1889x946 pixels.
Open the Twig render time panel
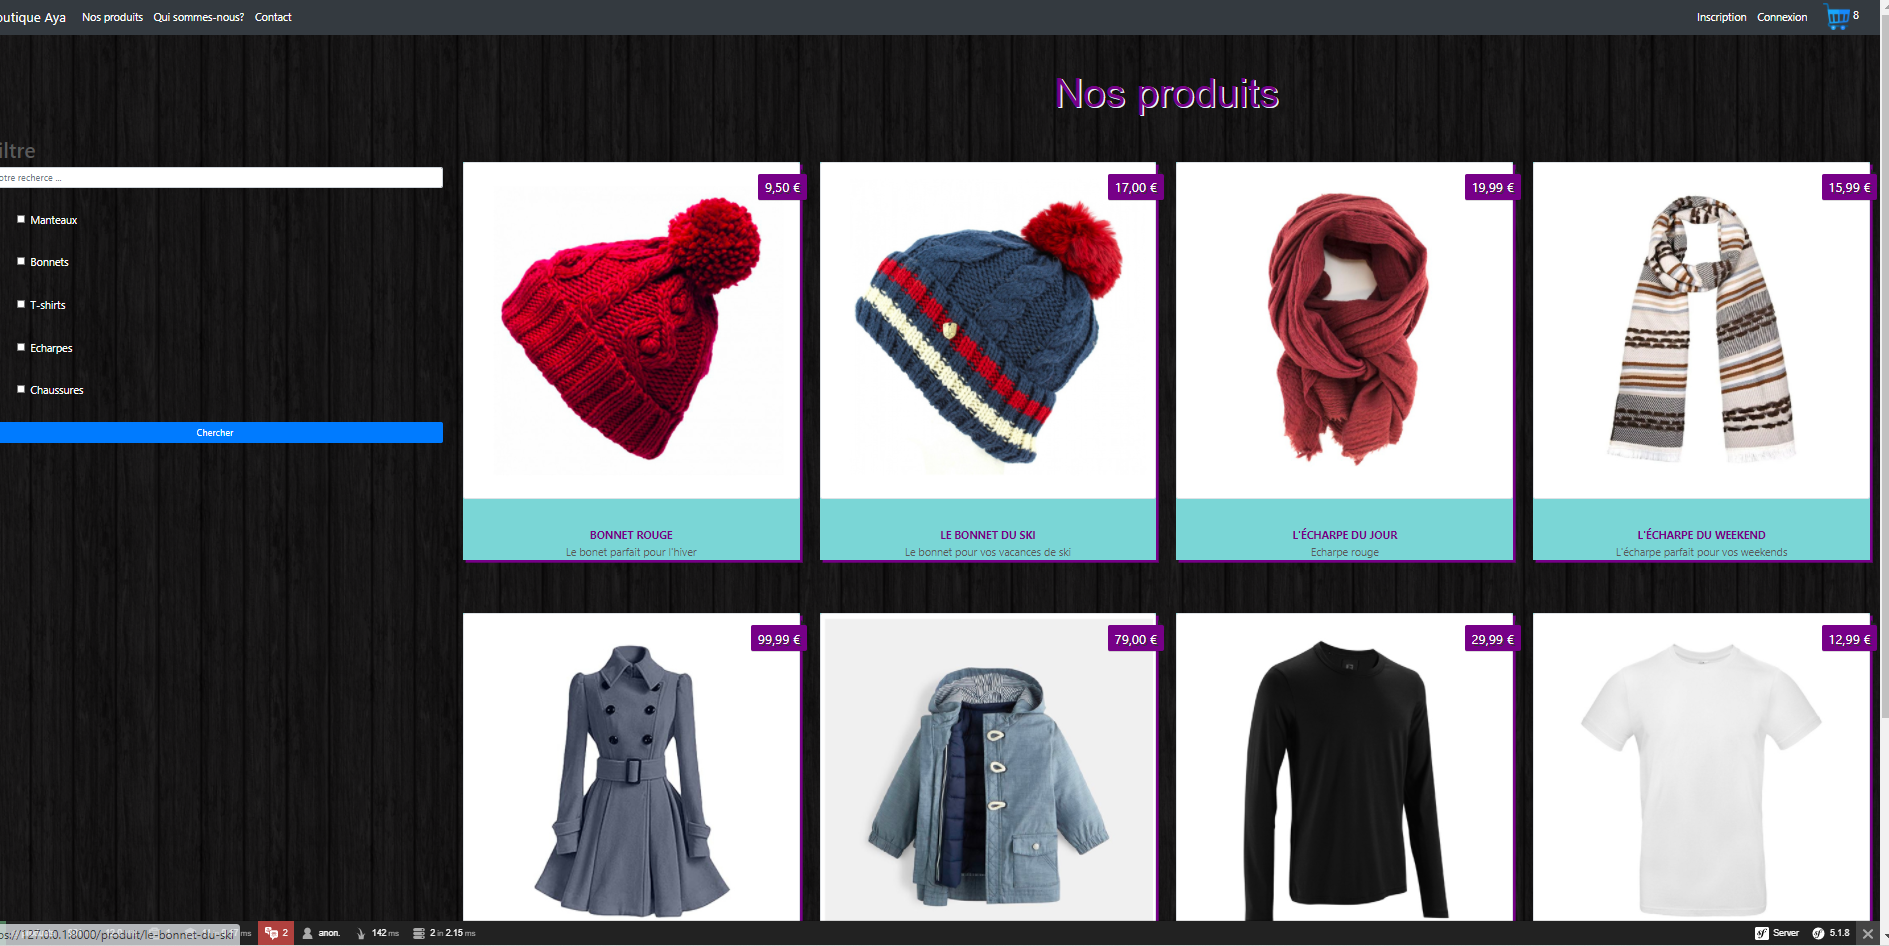click(x=377, y=933)
